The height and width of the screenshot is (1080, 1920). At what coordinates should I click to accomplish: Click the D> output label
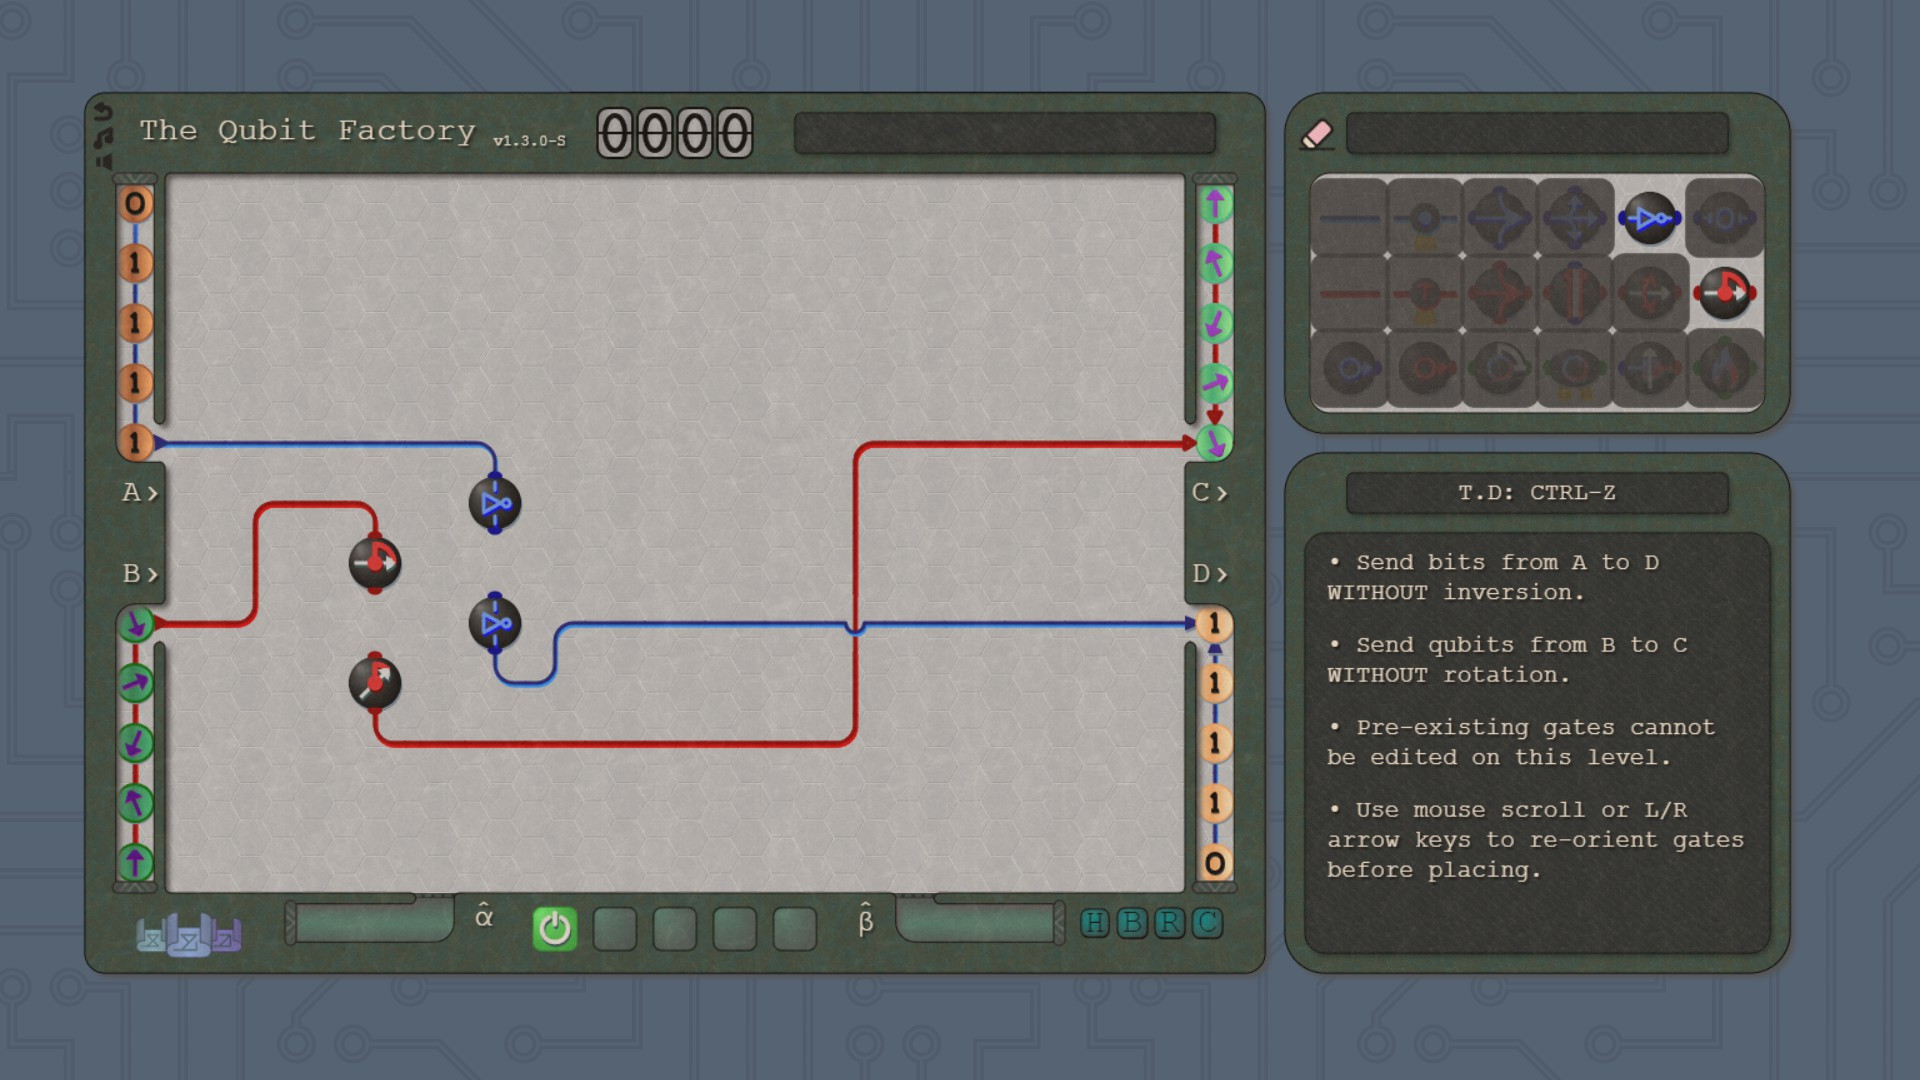click(x=1209, y=574)
